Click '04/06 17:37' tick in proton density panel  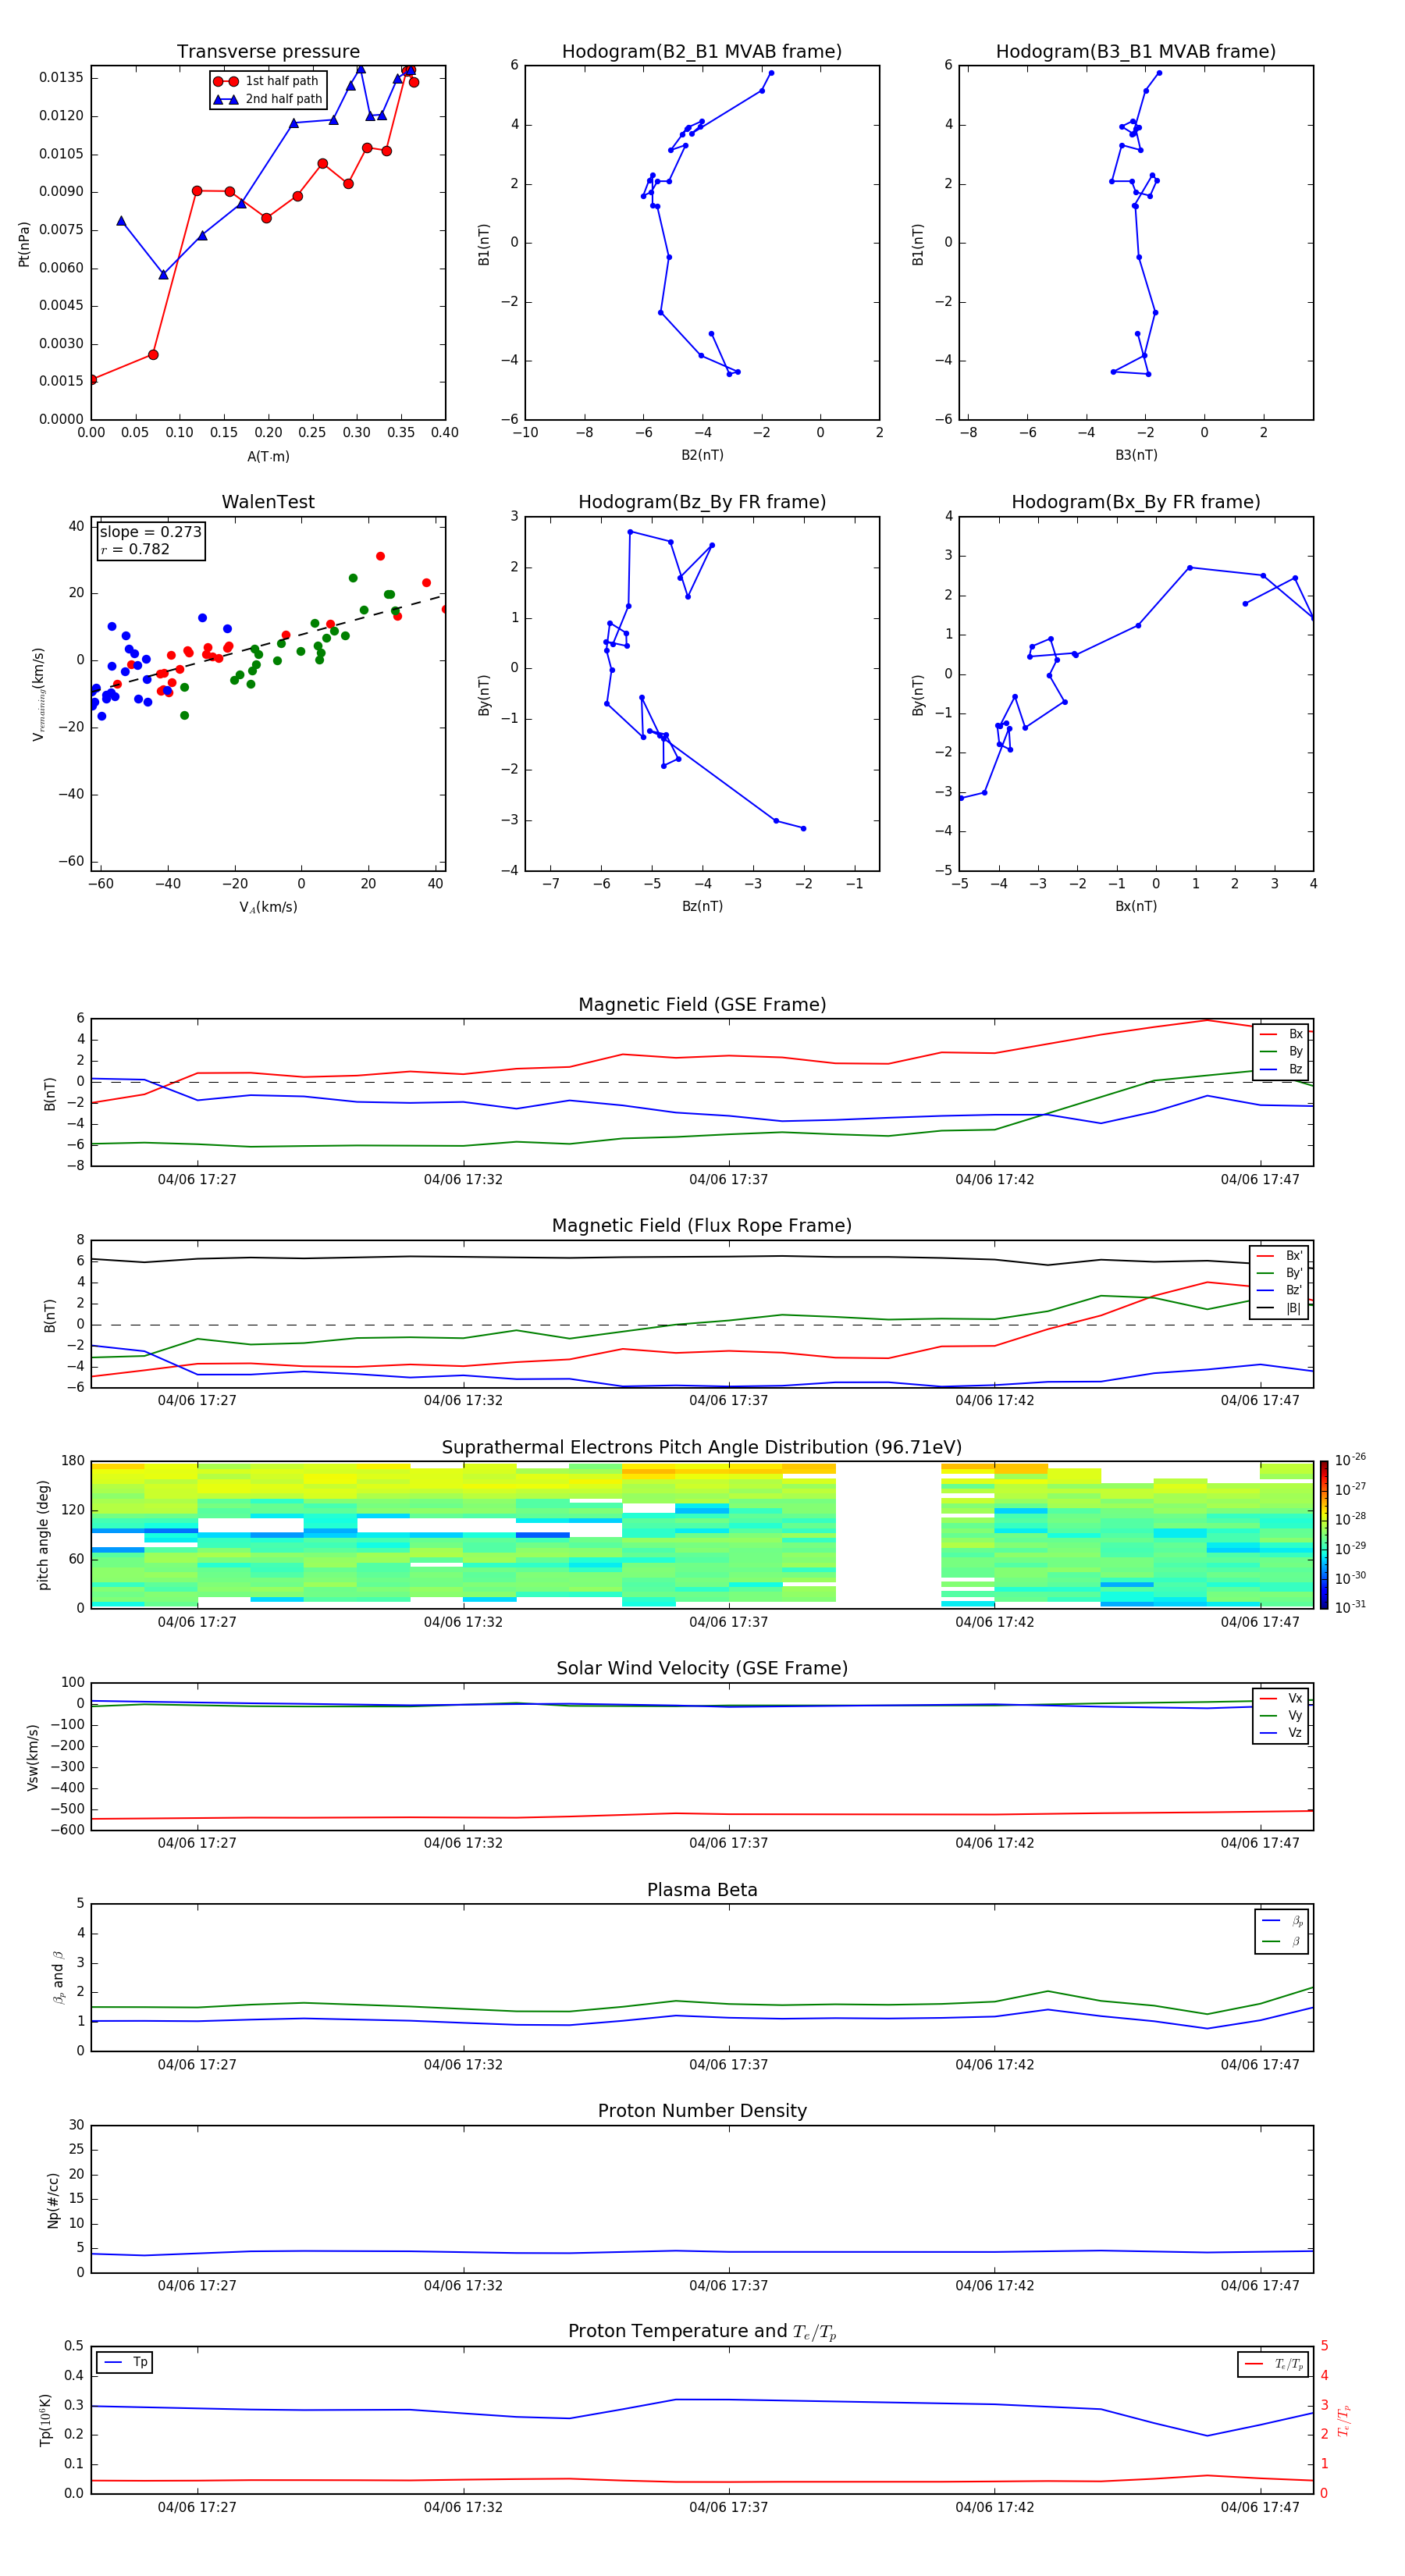click(x=728, y=2285)
